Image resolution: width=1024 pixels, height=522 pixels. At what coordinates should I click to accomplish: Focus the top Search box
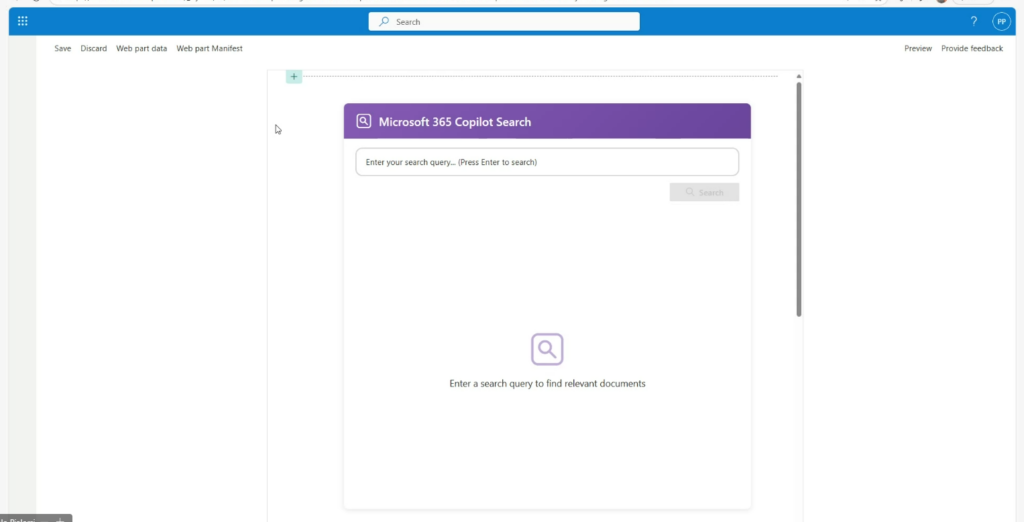pos(504,22)
